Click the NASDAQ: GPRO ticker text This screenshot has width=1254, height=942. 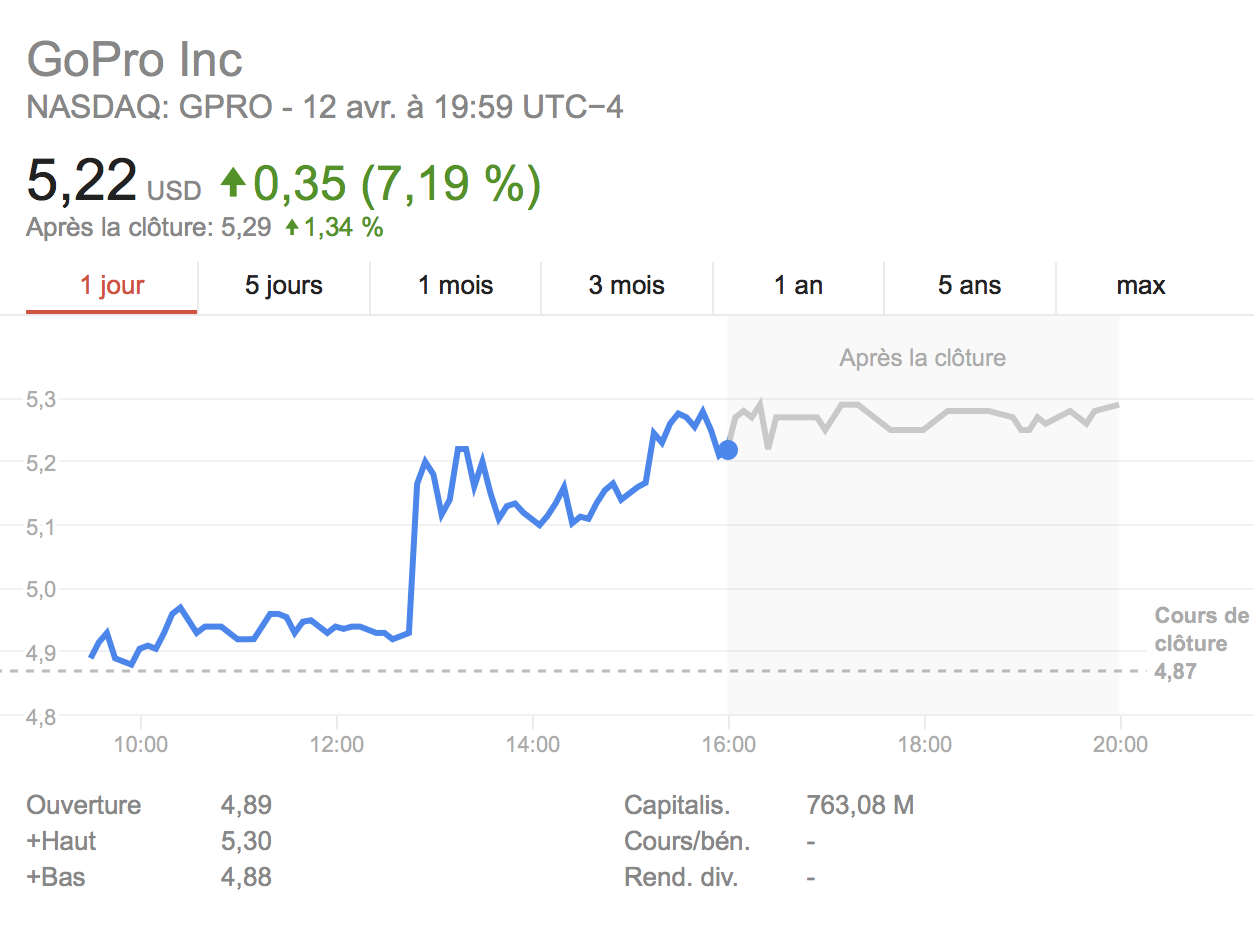coord(149,107)
